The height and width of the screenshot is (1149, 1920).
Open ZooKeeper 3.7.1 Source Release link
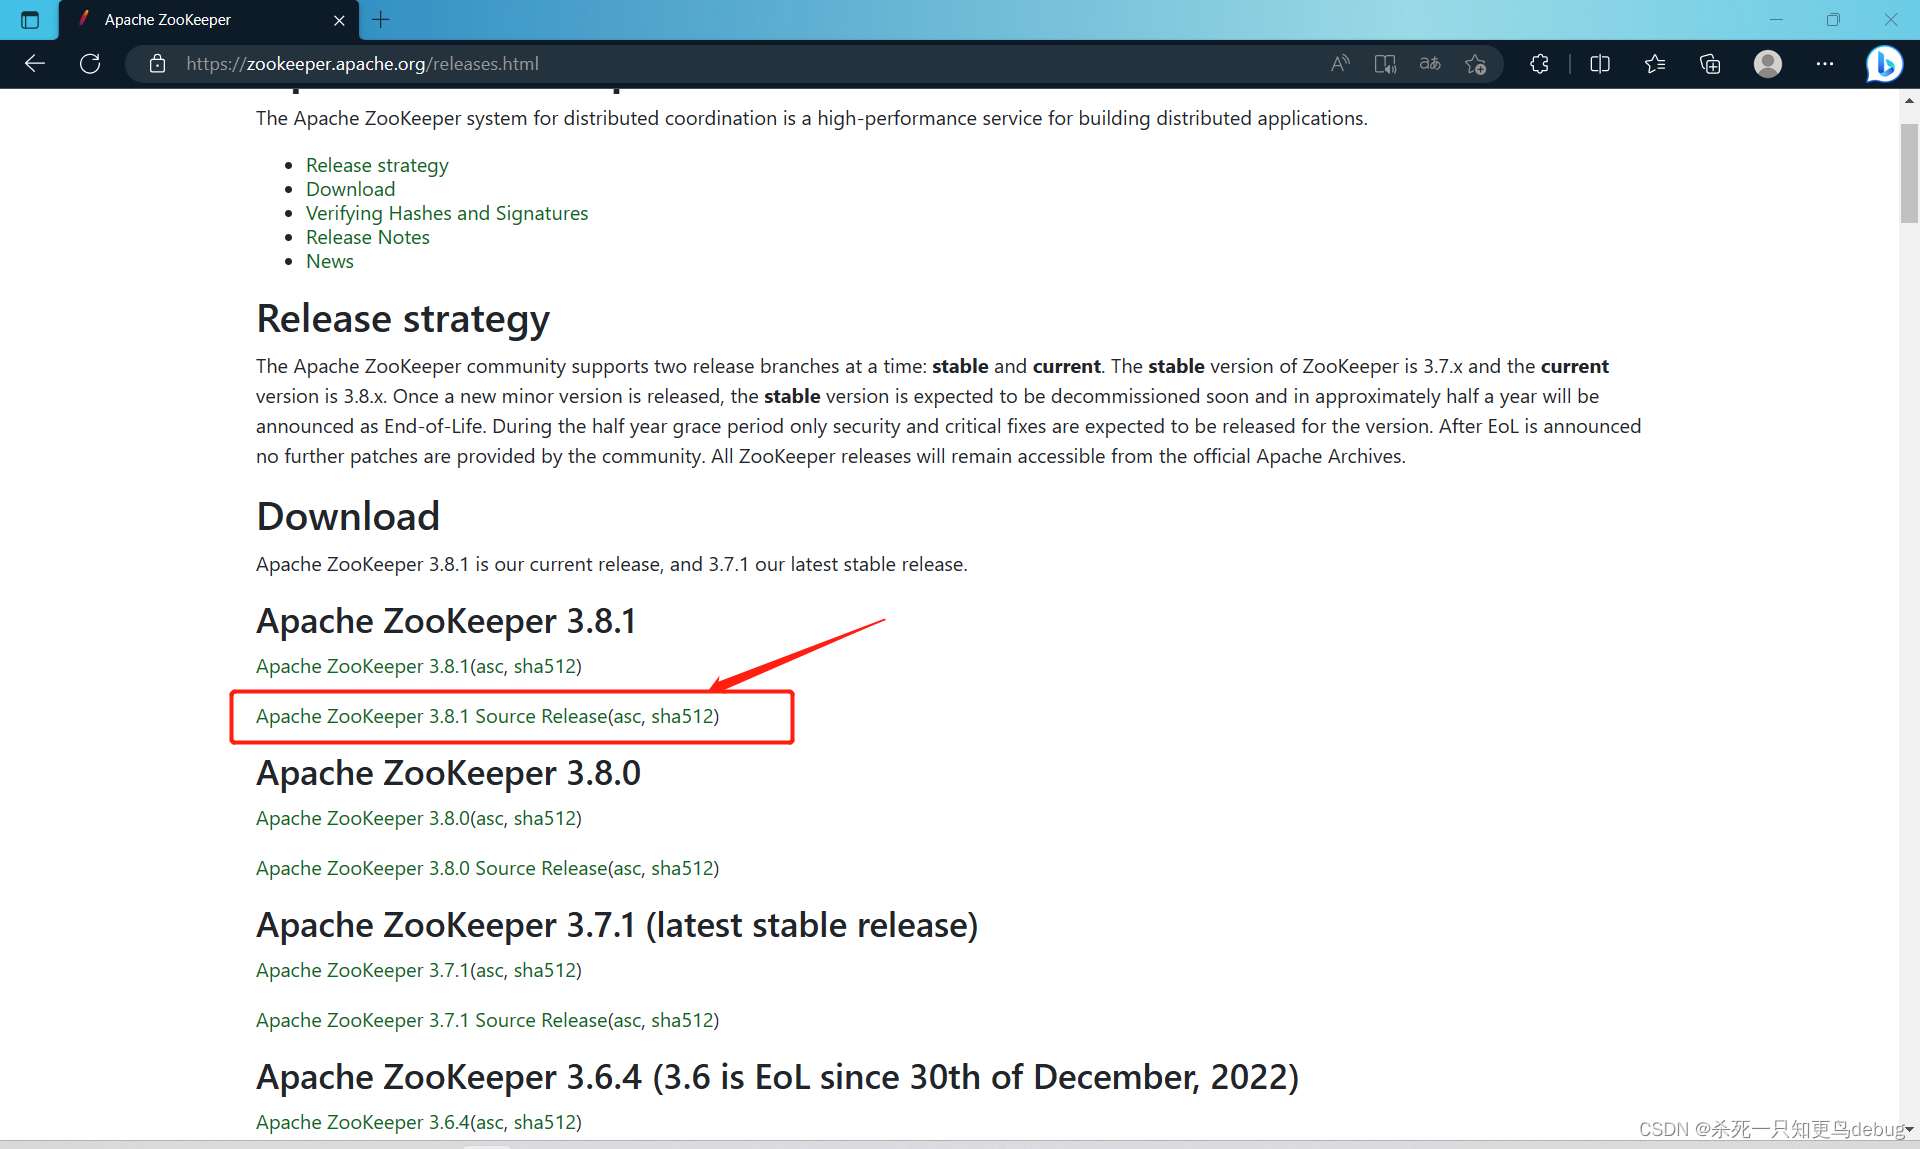431,1020
